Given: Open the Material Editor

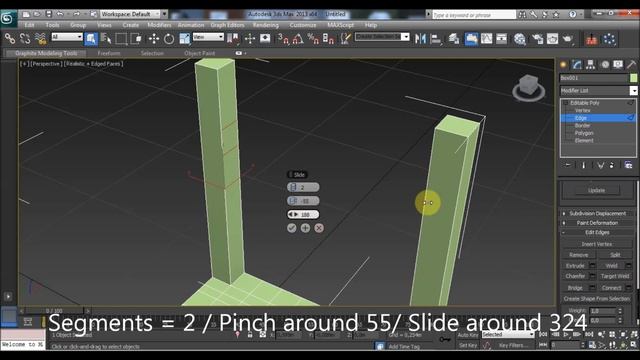Looking at the screenshot, I should tap(520, 39).
